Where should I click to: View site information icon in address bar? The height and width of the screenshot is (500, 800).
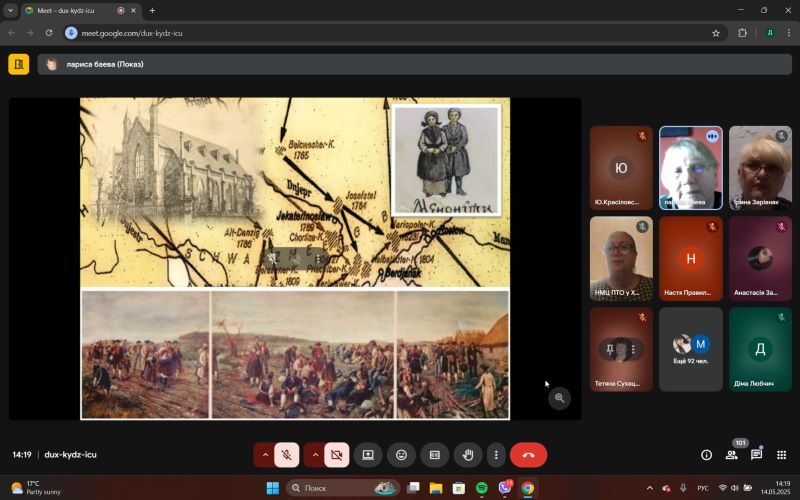pos(71,33)
